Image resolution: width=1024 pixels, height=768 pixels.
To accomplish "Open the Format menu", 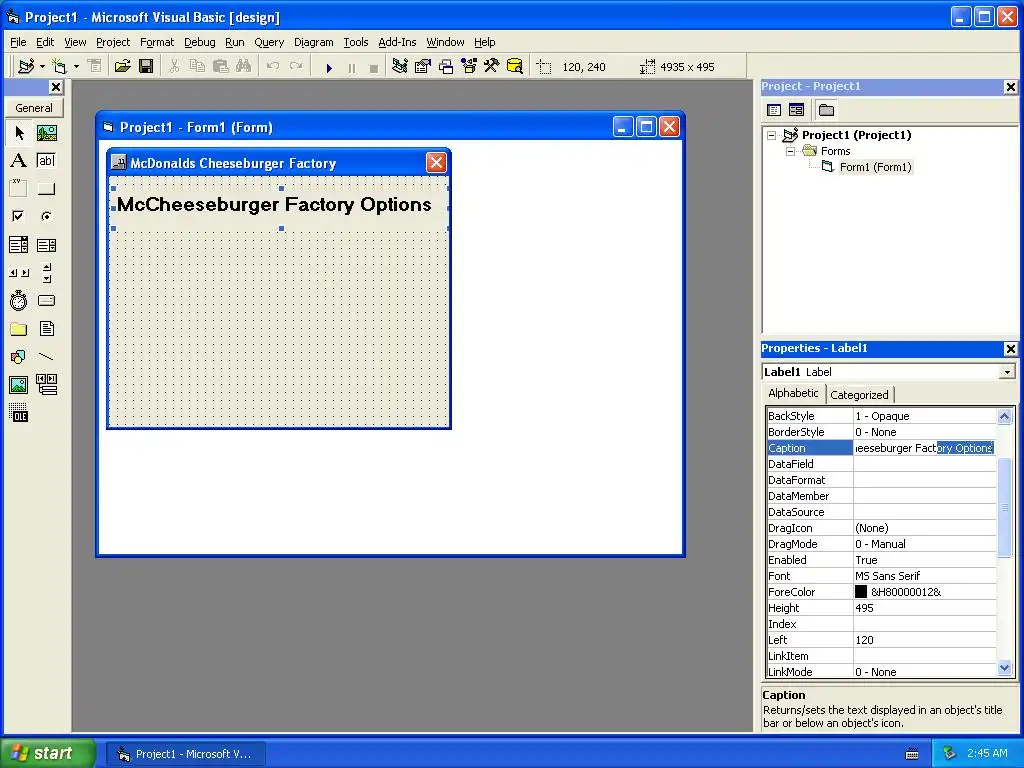I will coord(157,42).
